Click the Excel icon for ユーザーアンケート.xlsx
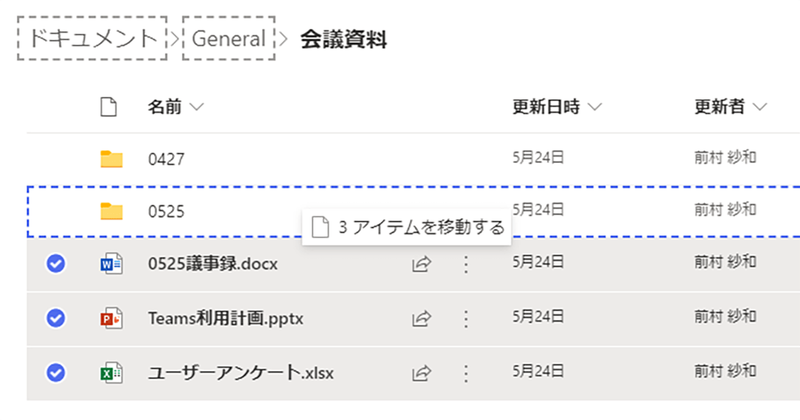The width and height of the screenshot is (800, 420). [110, 373]
